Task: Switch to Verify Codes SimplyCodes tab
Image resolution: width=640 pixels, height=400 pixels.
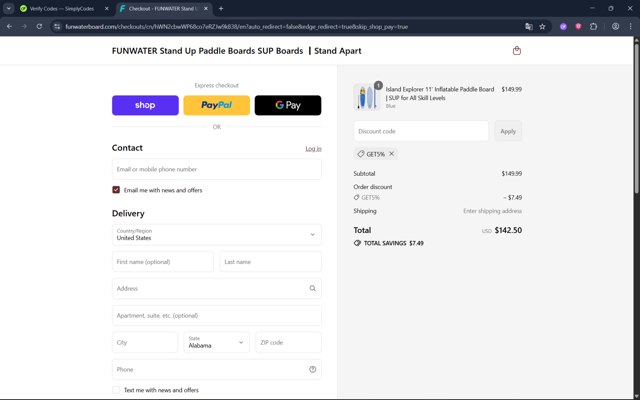Action: coord(61,9)
